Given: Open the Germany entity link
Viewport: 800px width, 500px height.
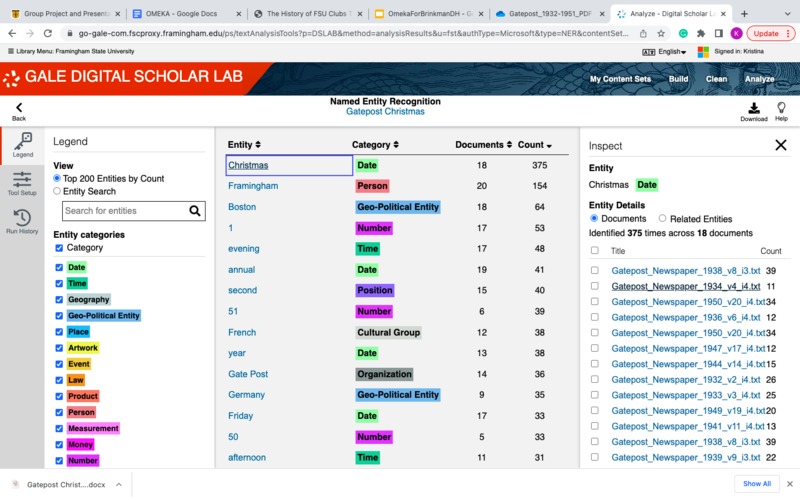Looking at the screenshot, I should click(x=246, y=395).
